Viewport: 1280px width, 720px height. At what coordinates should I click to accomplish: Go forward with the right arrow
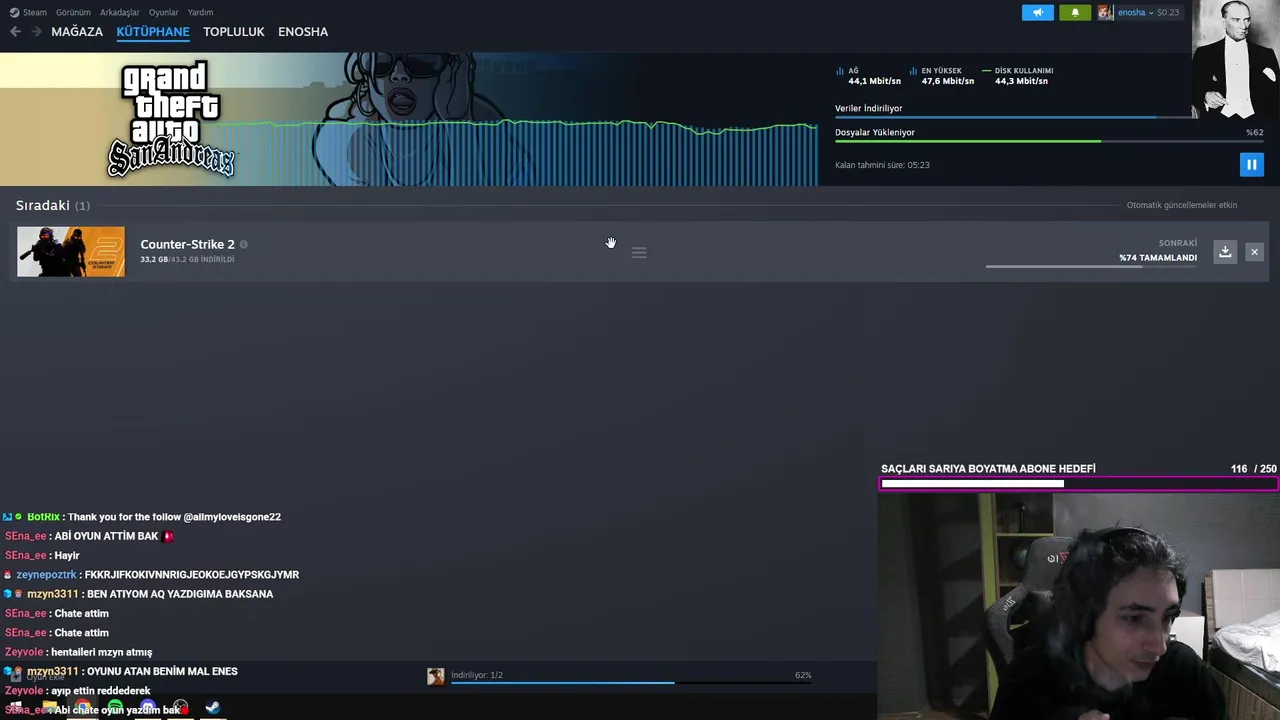click(36, 32)
